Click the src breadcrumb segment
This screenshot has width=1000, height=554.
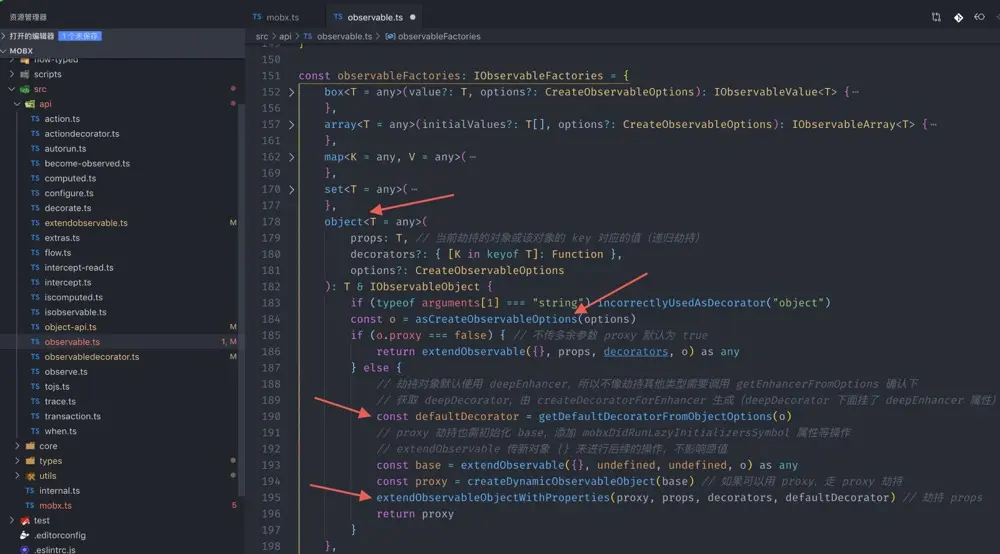[x=261, y=36]
